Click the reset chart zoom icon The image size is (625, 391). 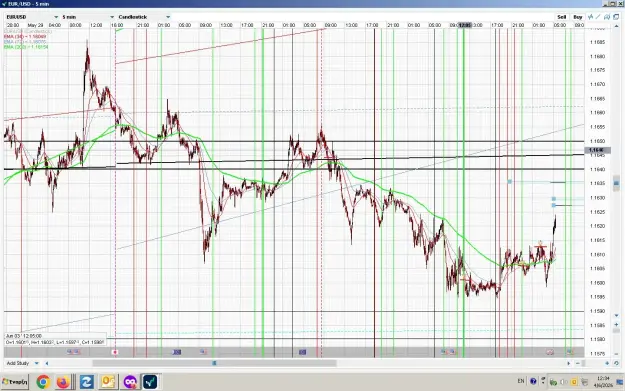[616, 363]
